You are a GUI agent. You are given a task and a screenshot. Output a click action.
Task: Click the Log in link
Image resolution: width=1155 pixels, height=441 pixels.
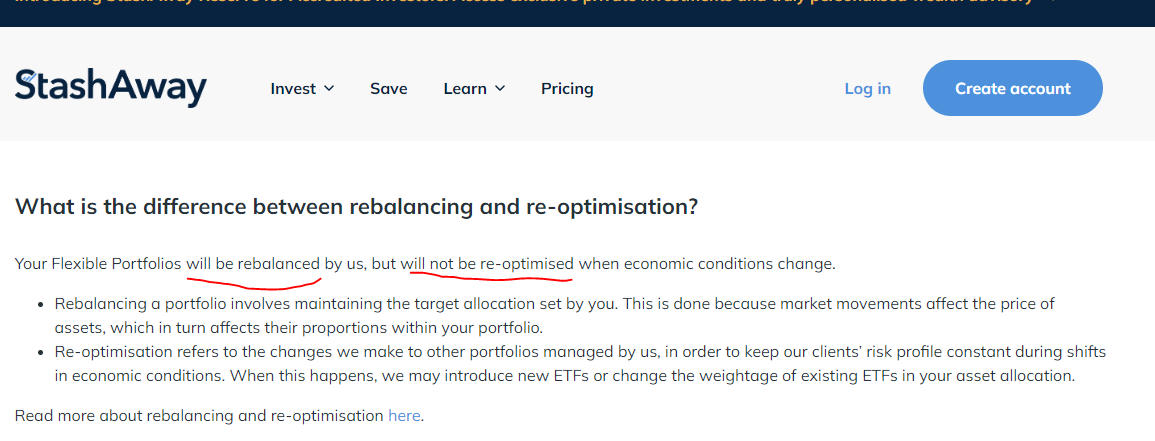pyautogui.click(x=868, y=88)
